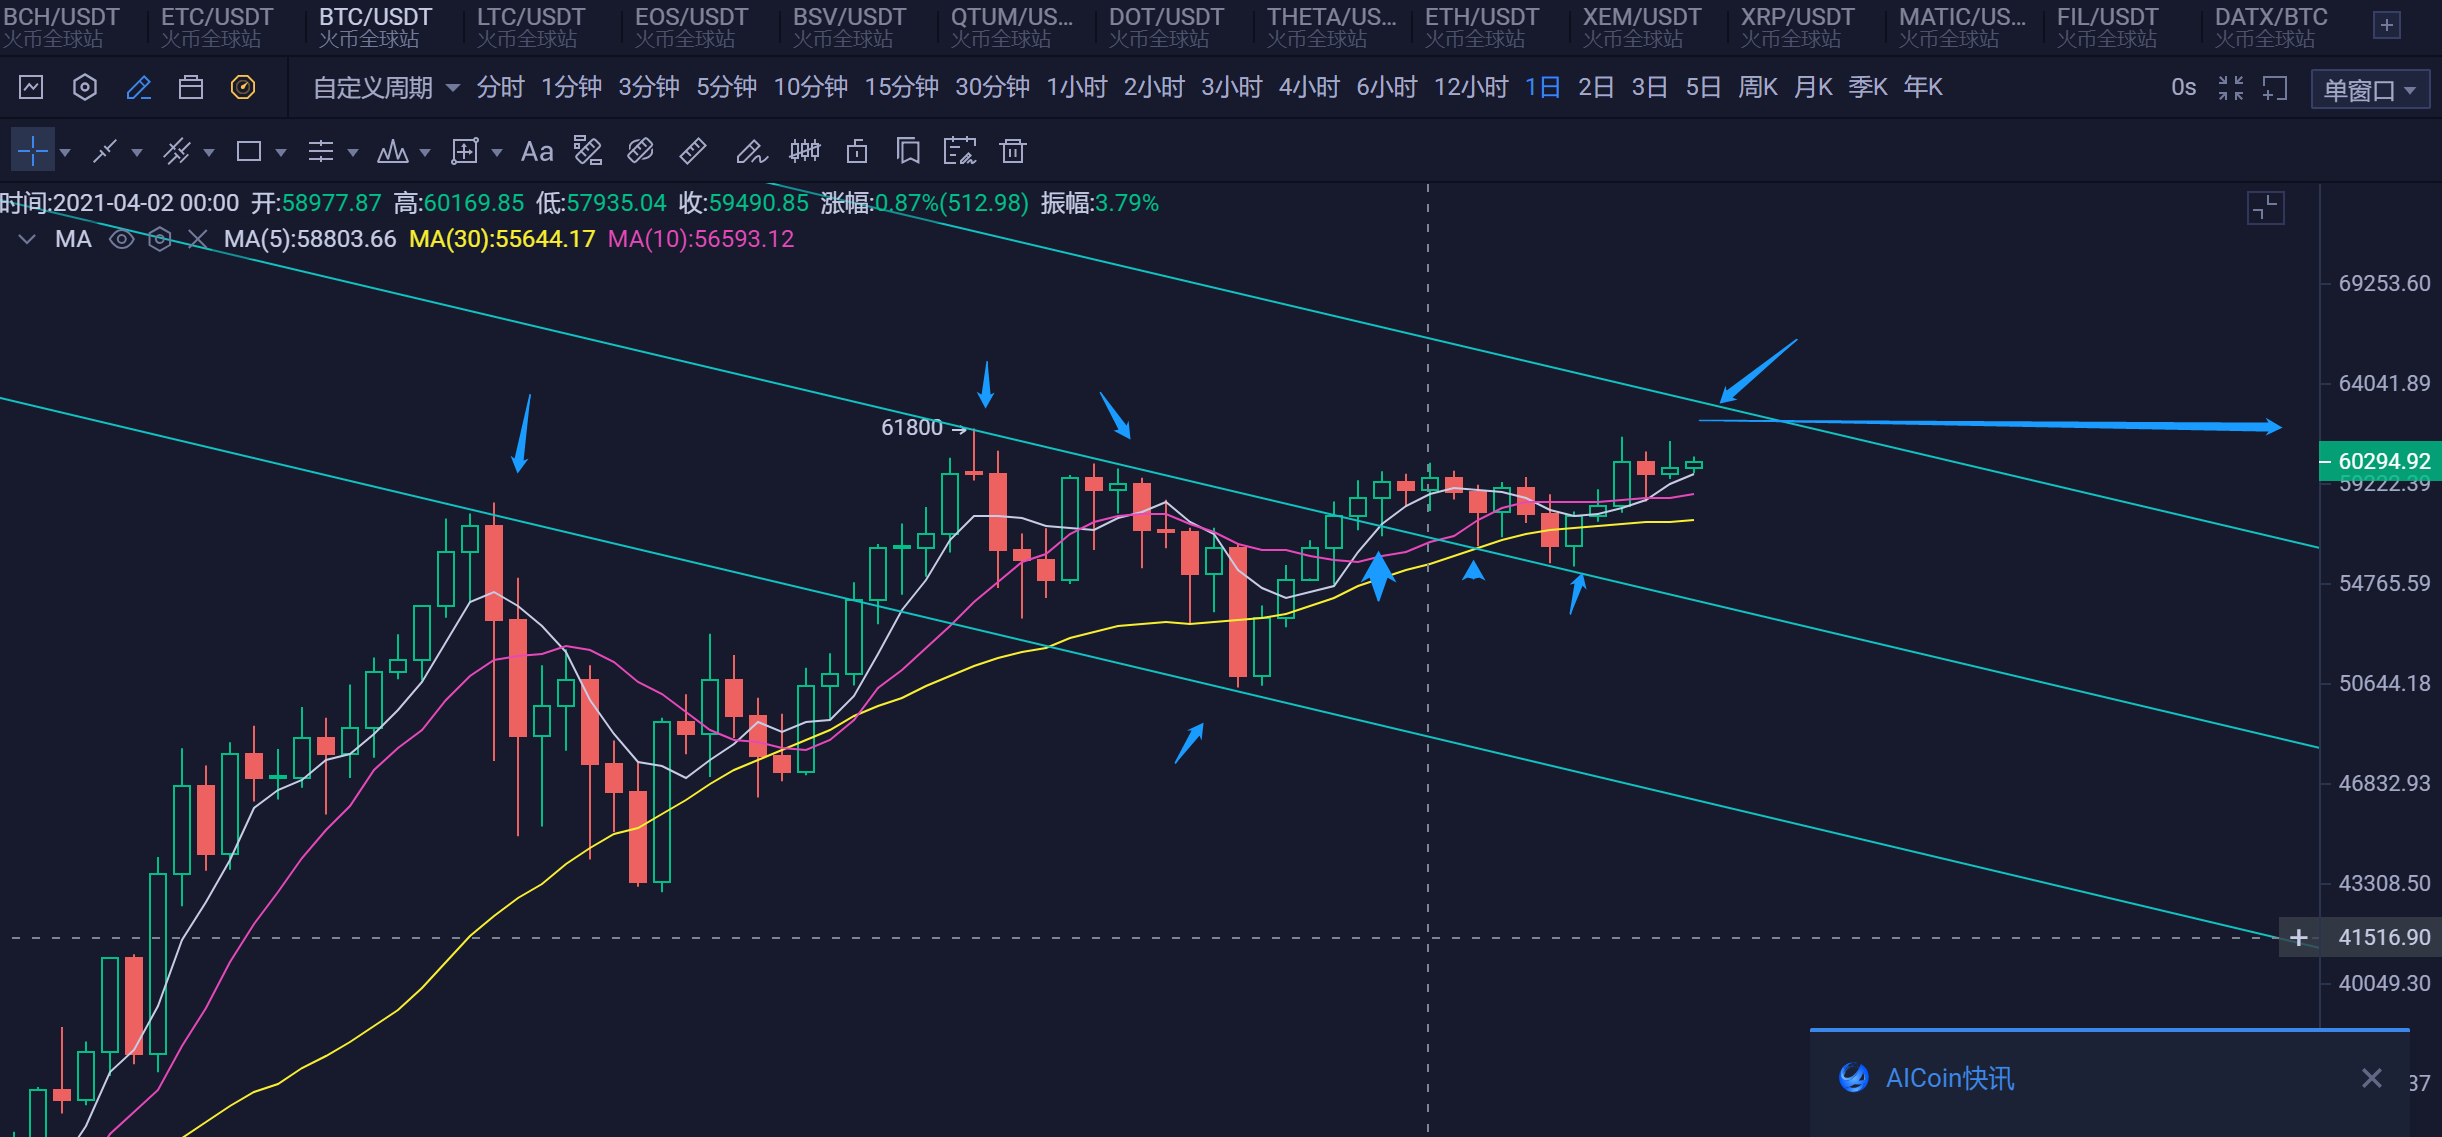Image resolution: width=2442 pixels, height=1137 pixels.
Task: Click the ruler measure tool
Action: coord(692,152)
